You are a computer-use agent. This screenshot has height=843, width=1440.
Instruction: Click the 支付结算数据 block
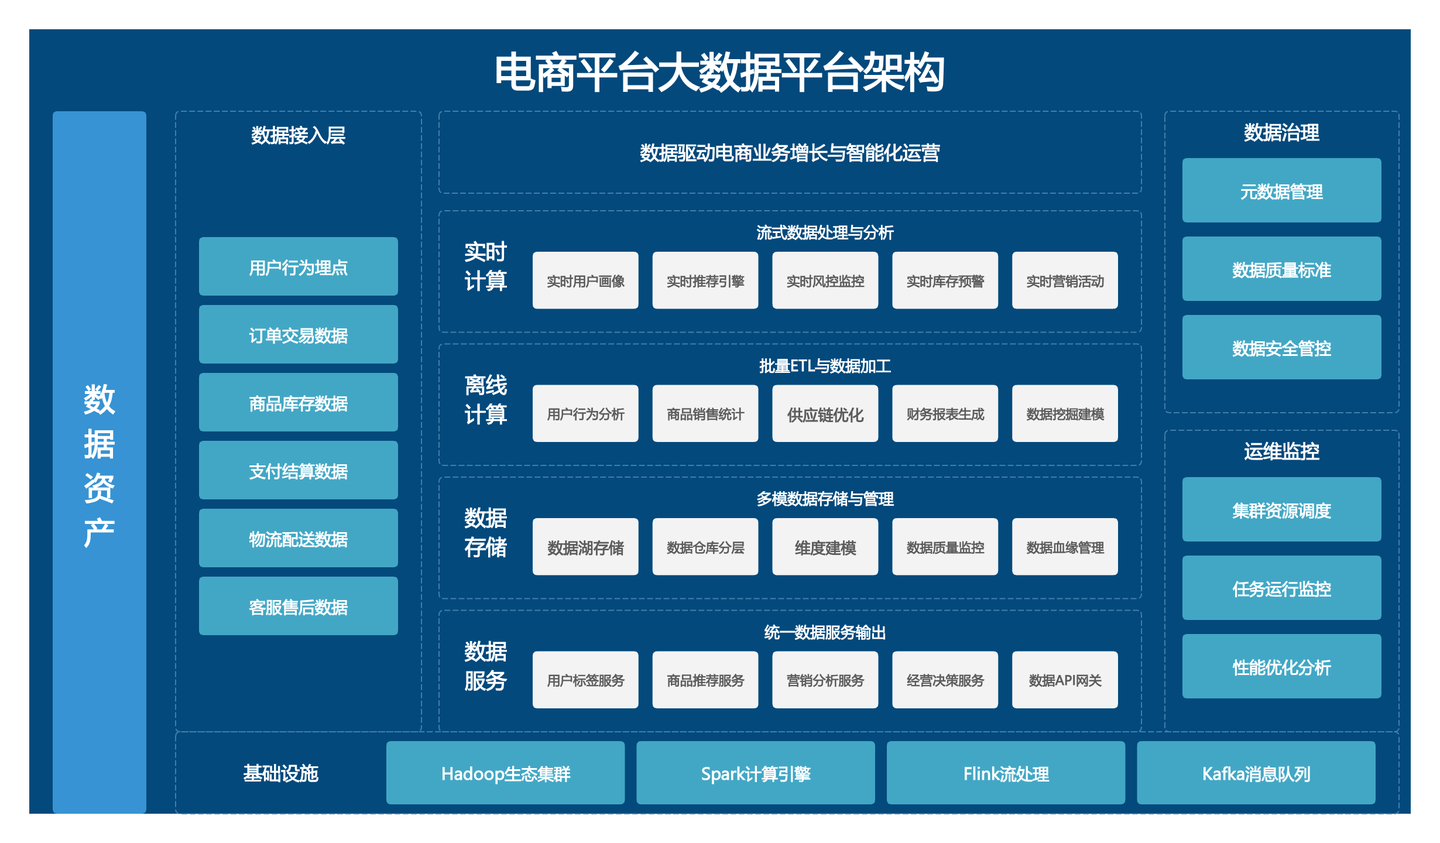(x=298, y=471)
